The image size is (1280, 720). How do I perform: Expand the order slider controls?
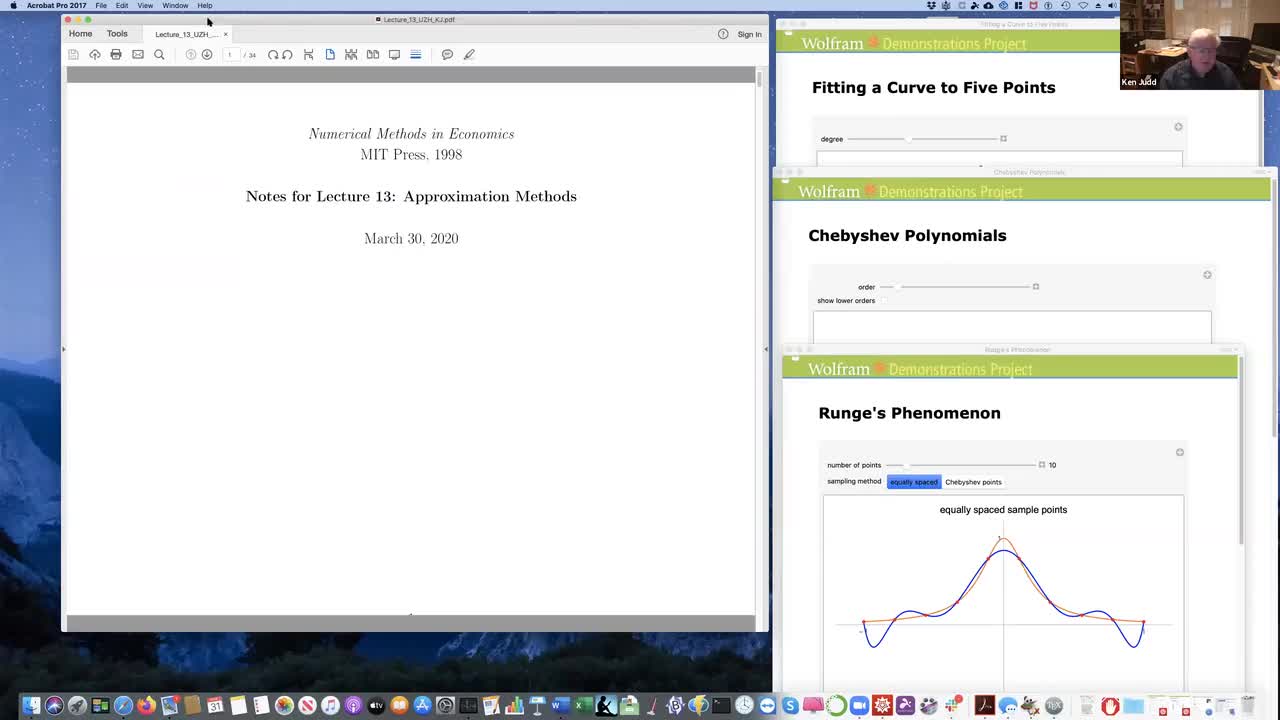tap(1036, 287)
